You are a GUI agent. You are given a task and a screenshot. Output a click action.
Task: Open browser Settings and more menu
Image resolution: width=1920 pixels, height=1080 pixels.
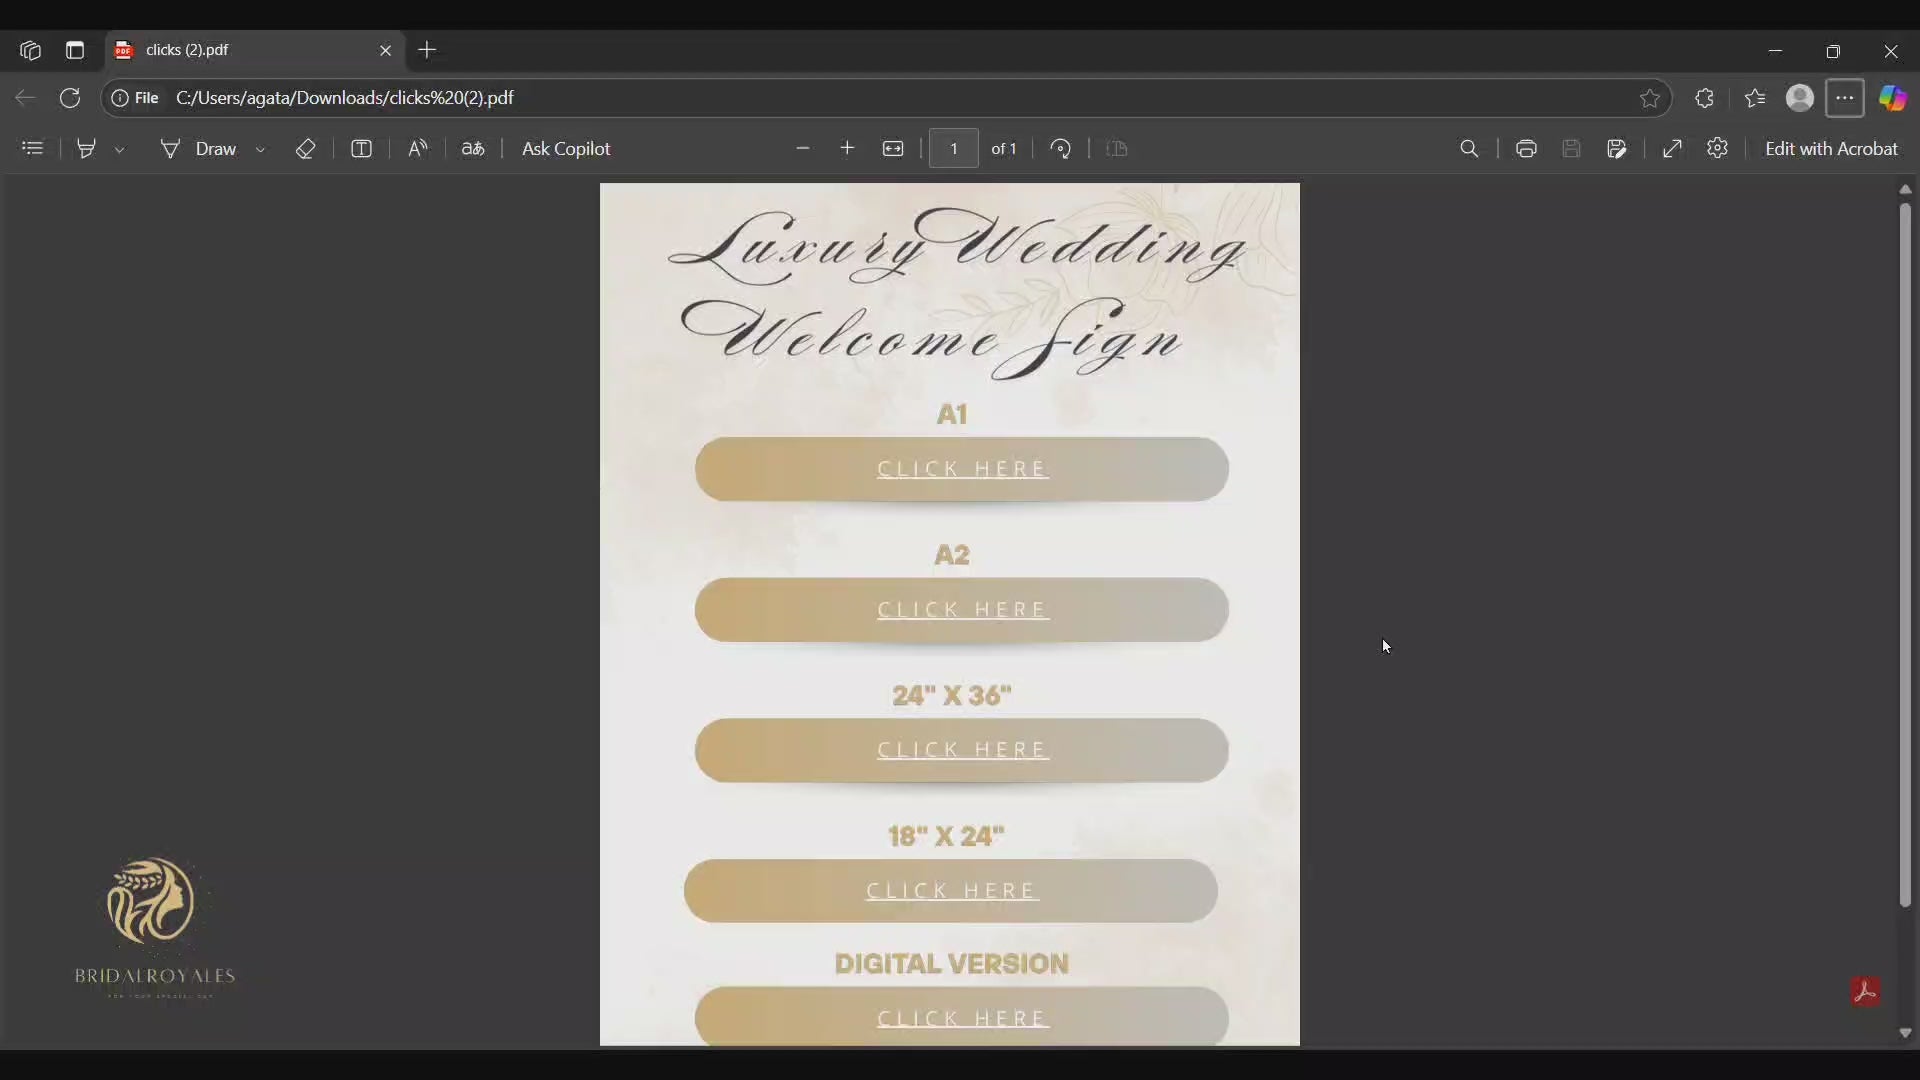click(1845, 98)
